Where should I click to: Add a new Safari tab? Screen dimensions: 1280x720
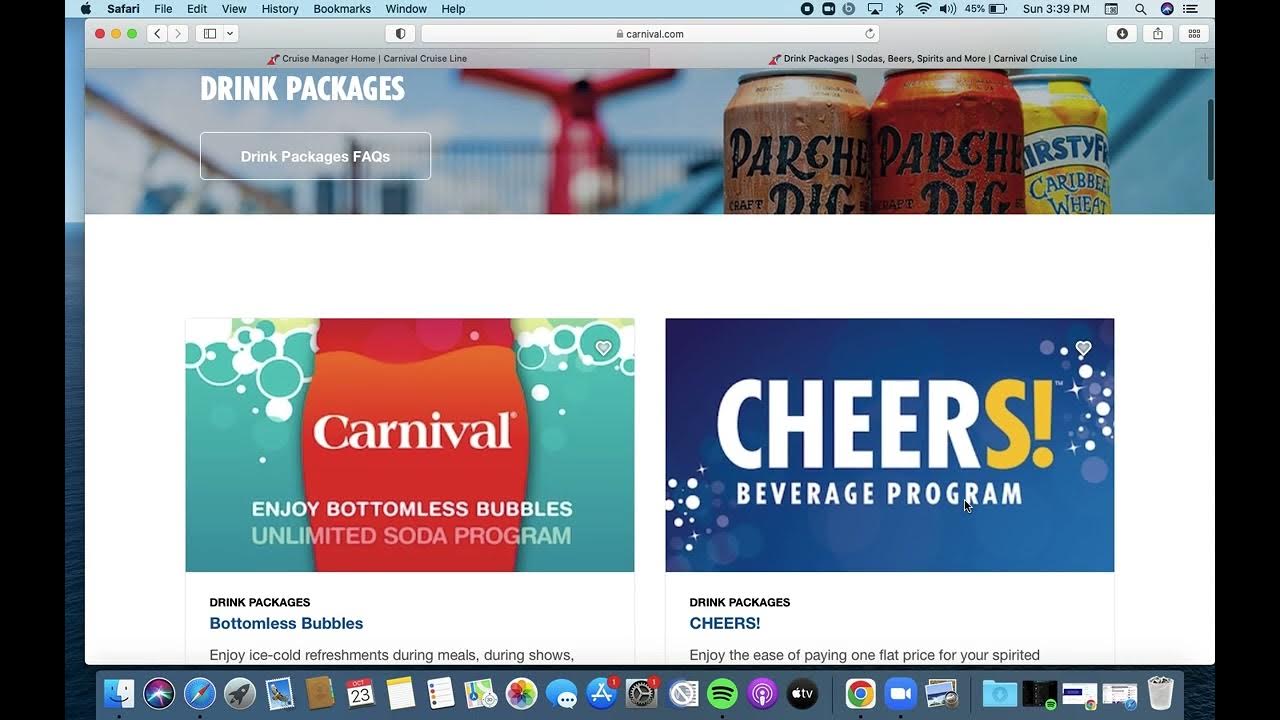[x=1204, y=58]
